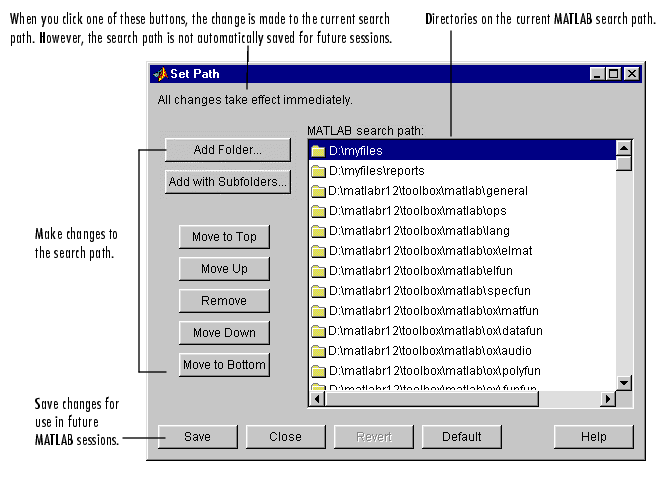
Task: Click the Move Down button
Action: click(224, 333)
